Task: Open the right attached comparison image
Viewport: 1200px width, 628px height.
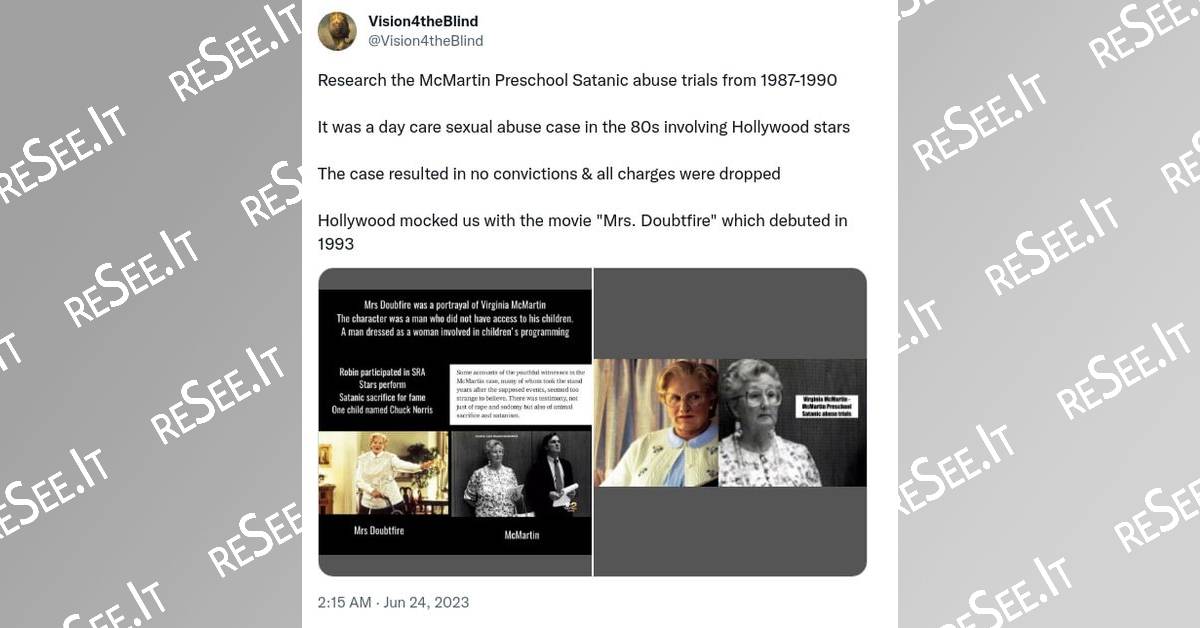Action: (730, 422)
